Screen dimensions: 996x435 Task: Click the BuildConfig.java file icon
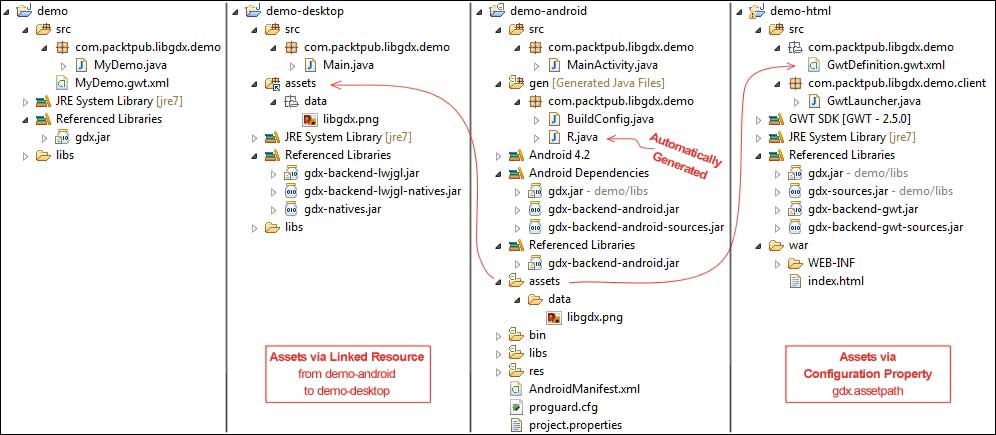pos(555,119)
